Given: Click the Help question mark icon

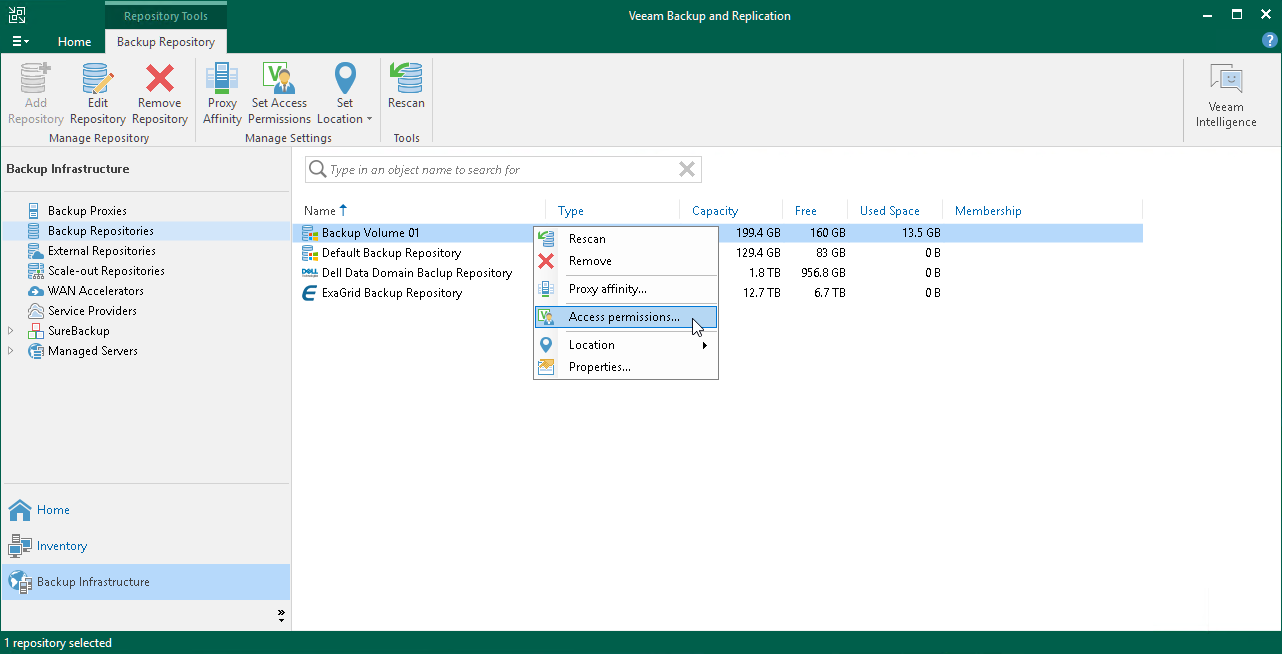Looking at the screenshot, I should point(1270,41).
